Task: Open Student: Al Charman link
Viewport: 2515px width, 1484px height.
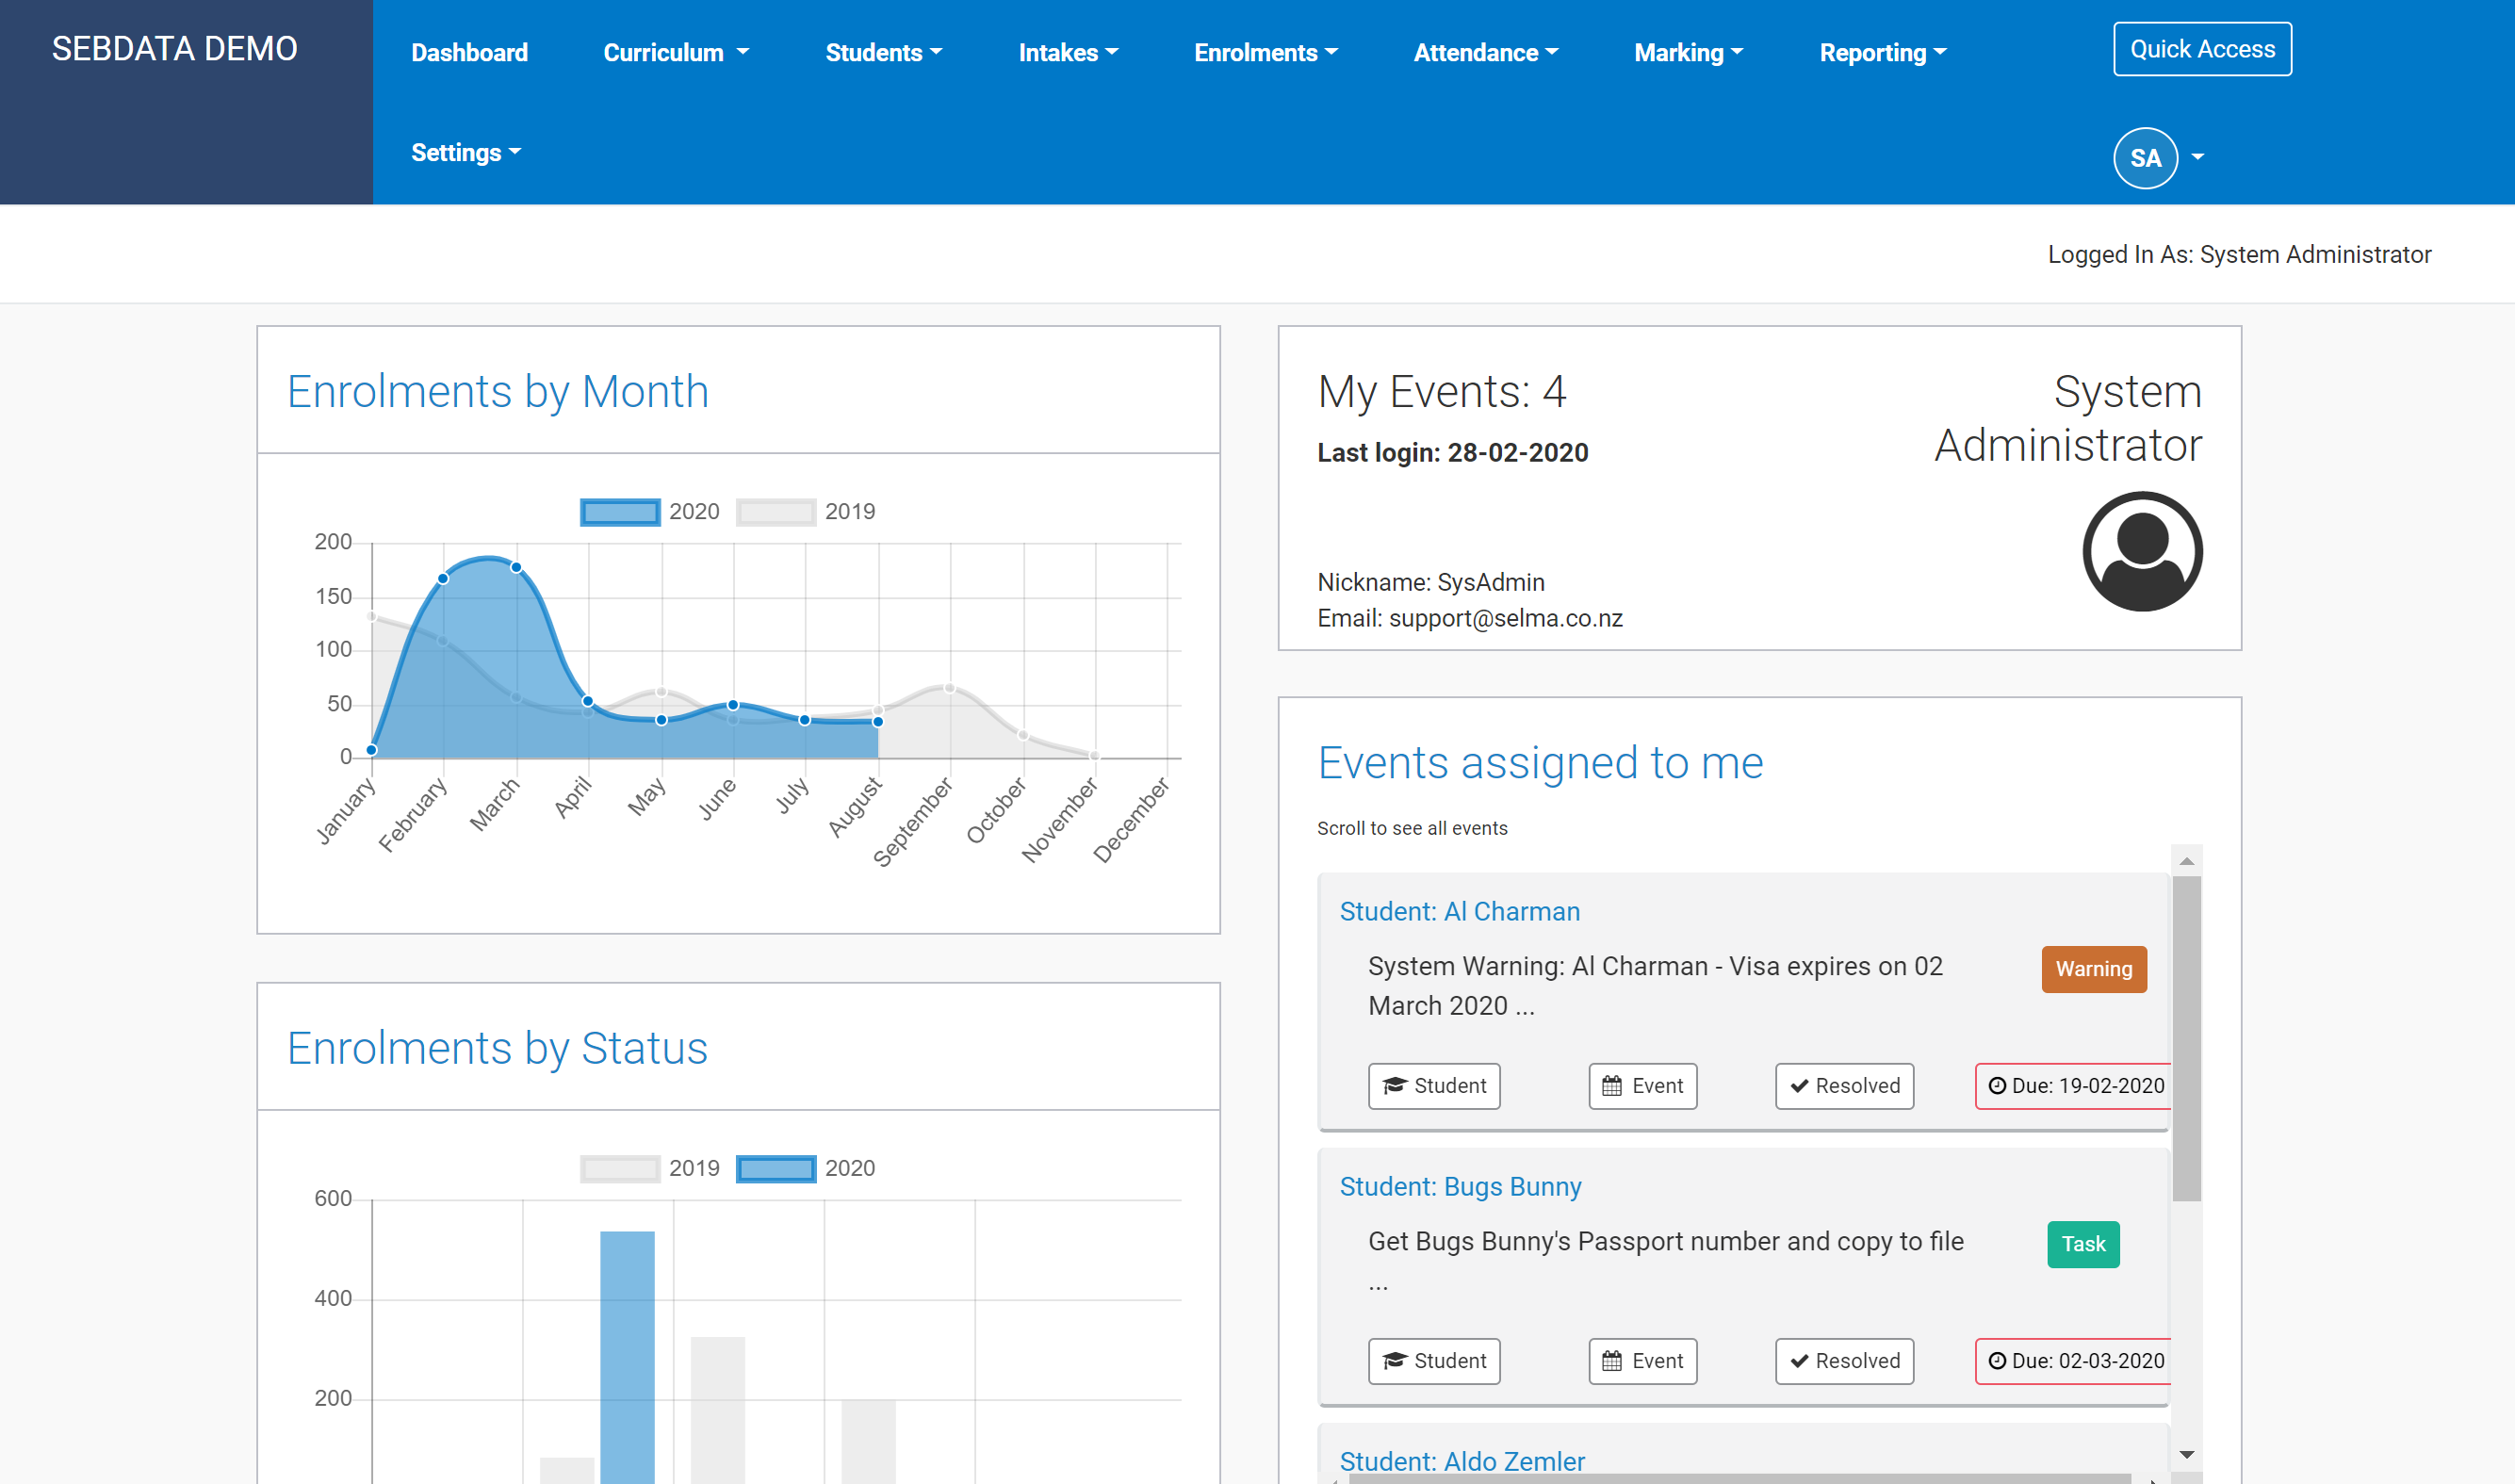Action: (x=1460, y=912)
